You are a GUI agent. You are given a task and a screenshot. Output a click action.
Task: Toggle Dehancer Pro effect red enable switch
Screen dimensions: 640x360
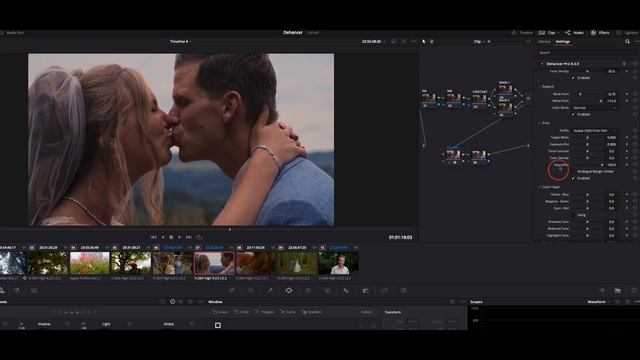tap(542, 64)
